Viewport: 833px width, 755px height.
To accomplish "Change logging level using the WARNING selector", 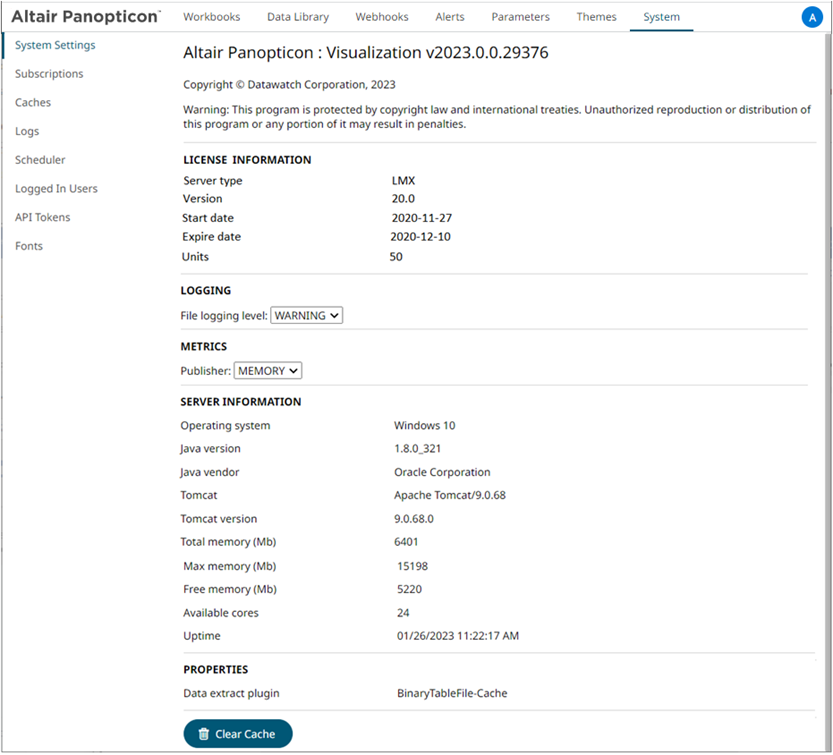I will (x=306, y=315).
